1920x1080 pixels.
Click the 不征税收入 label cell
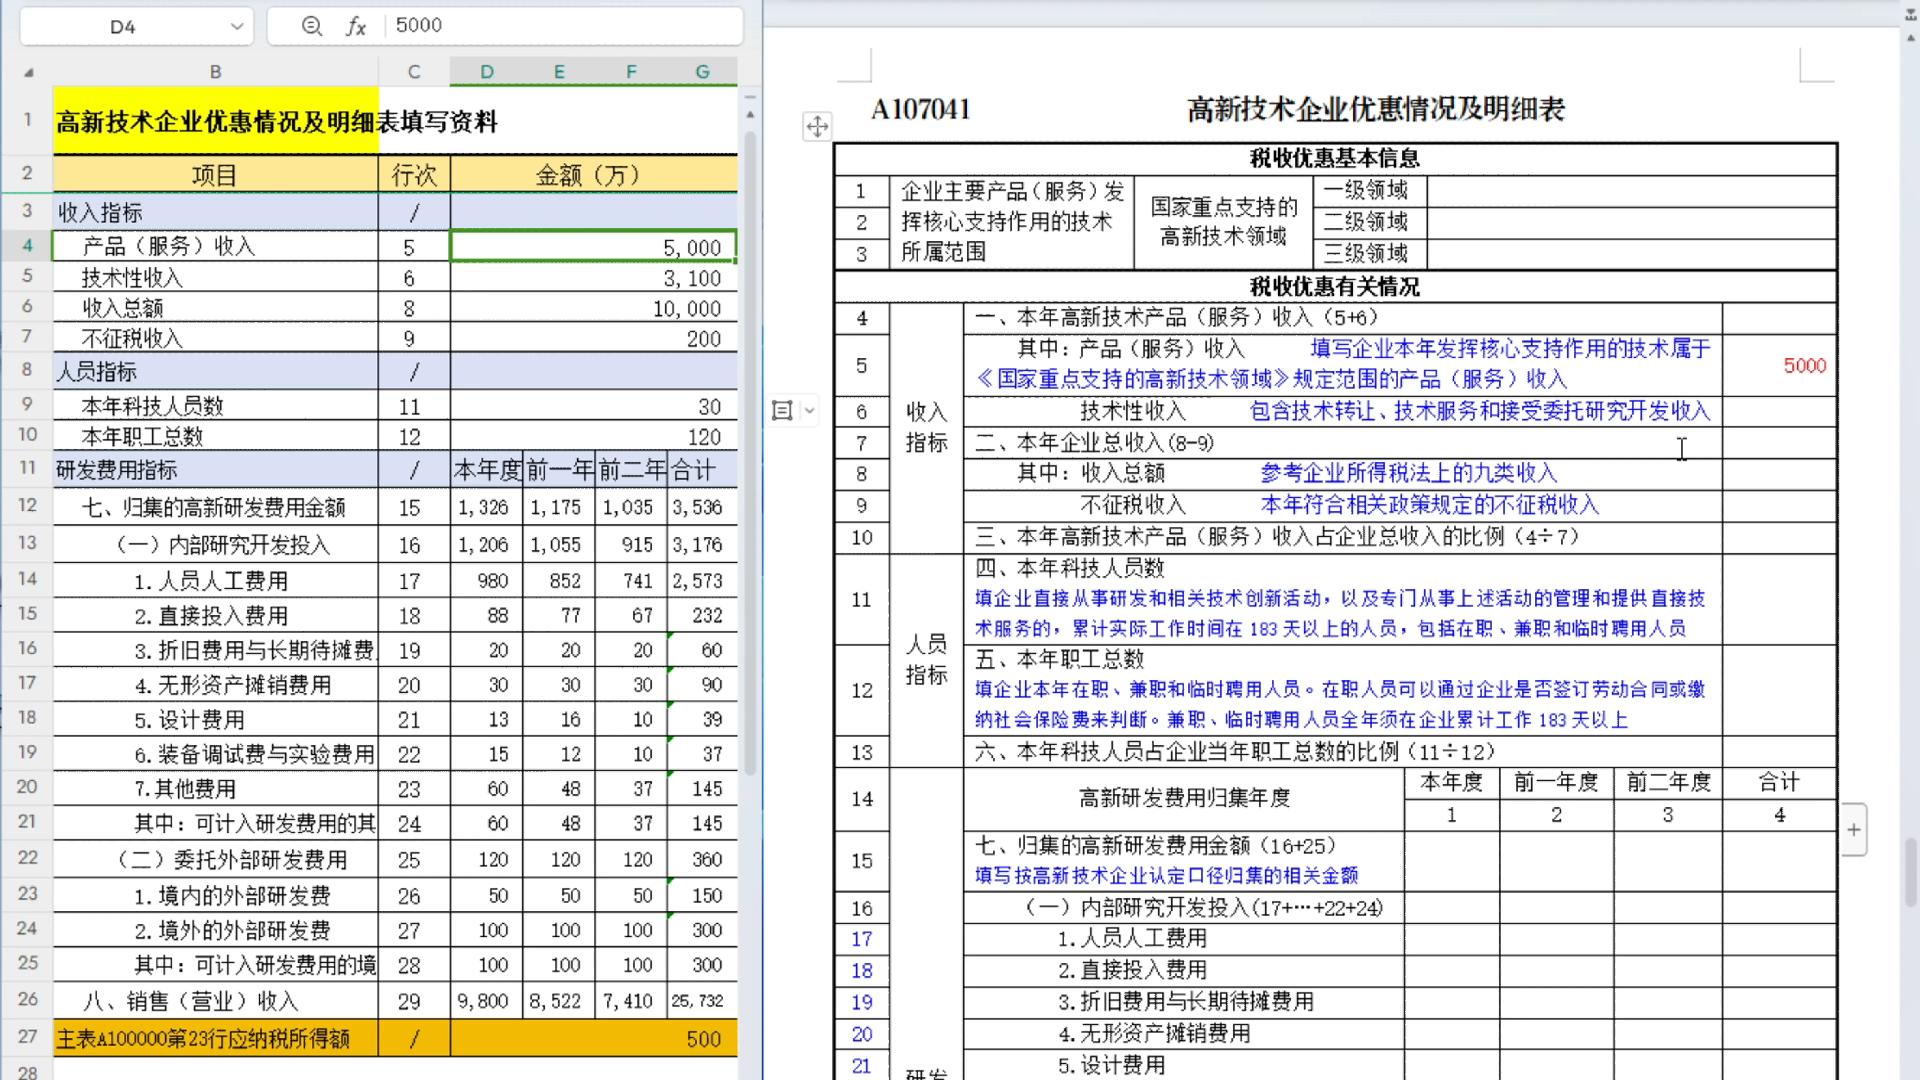point(215,339)
